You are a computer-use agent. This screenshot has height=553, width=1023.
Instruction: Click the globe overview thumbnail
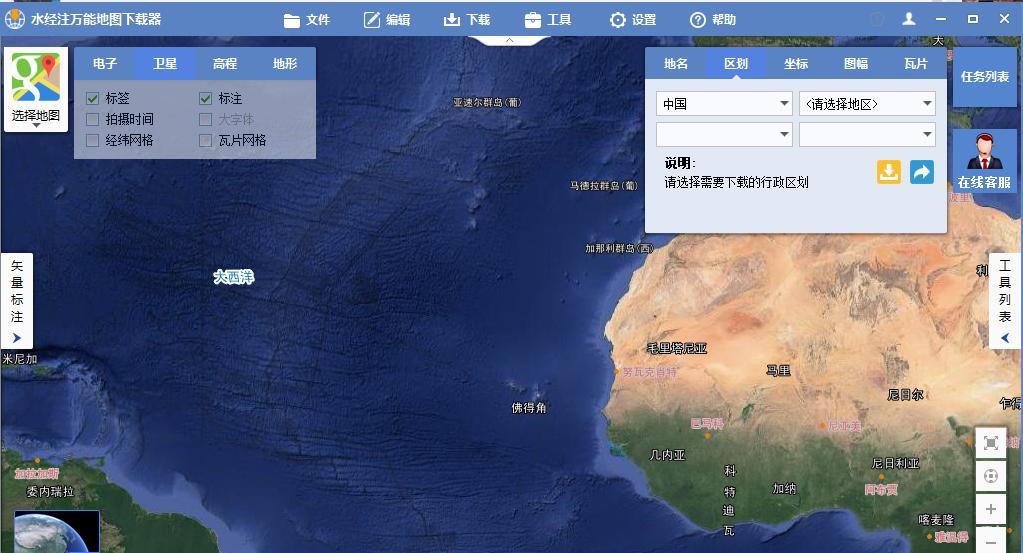56,532
